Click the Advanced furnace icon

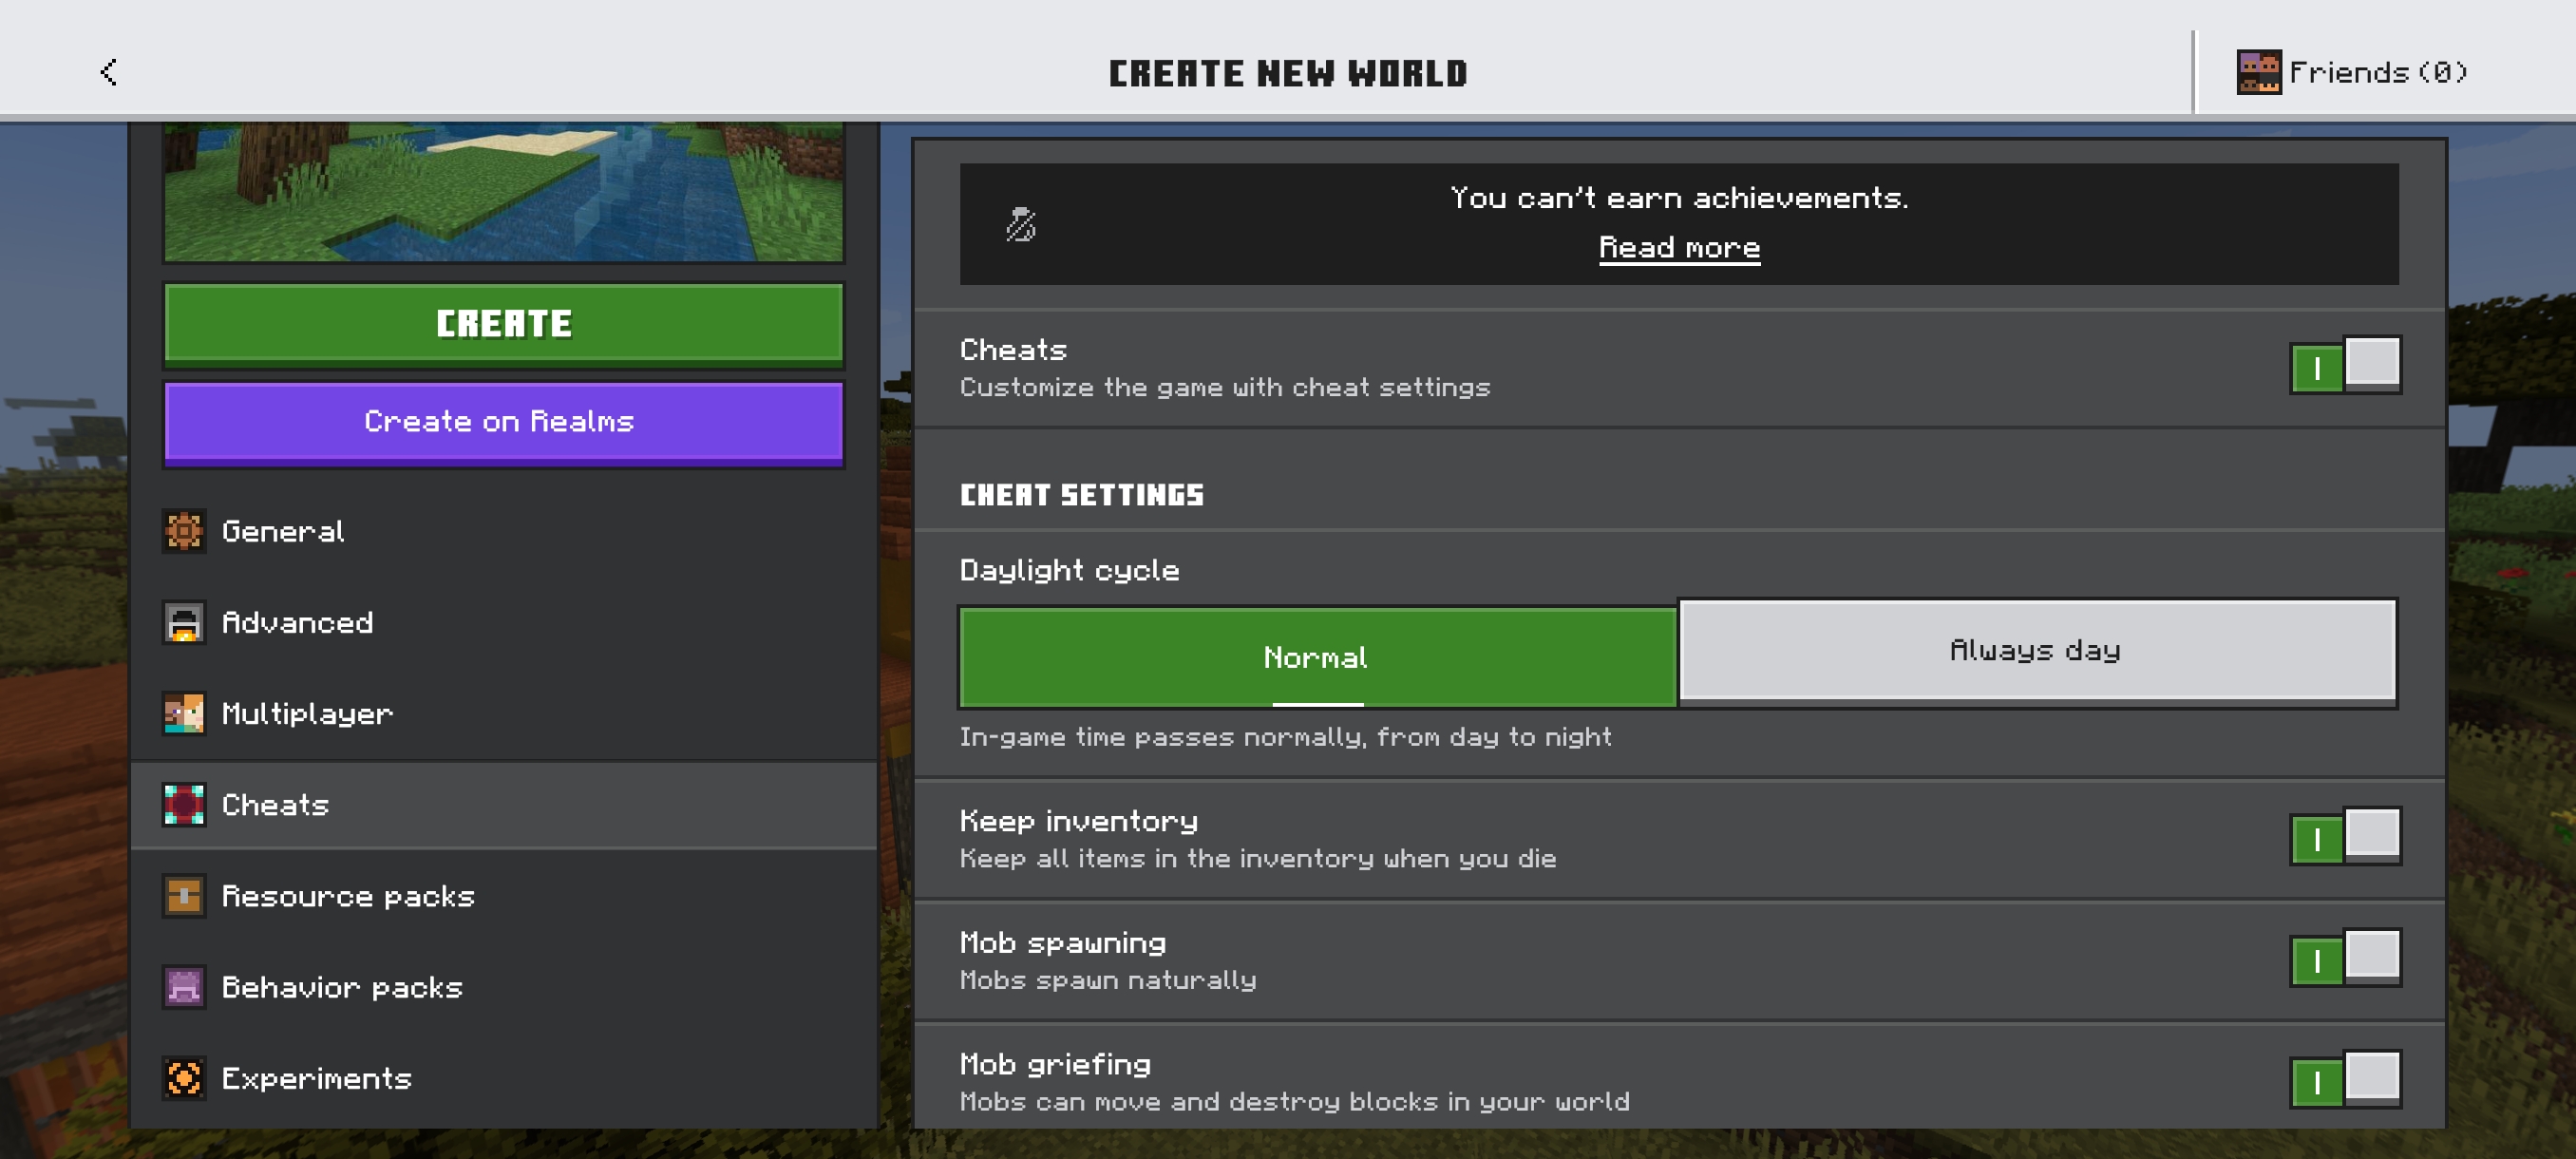[x=184, y=622]
